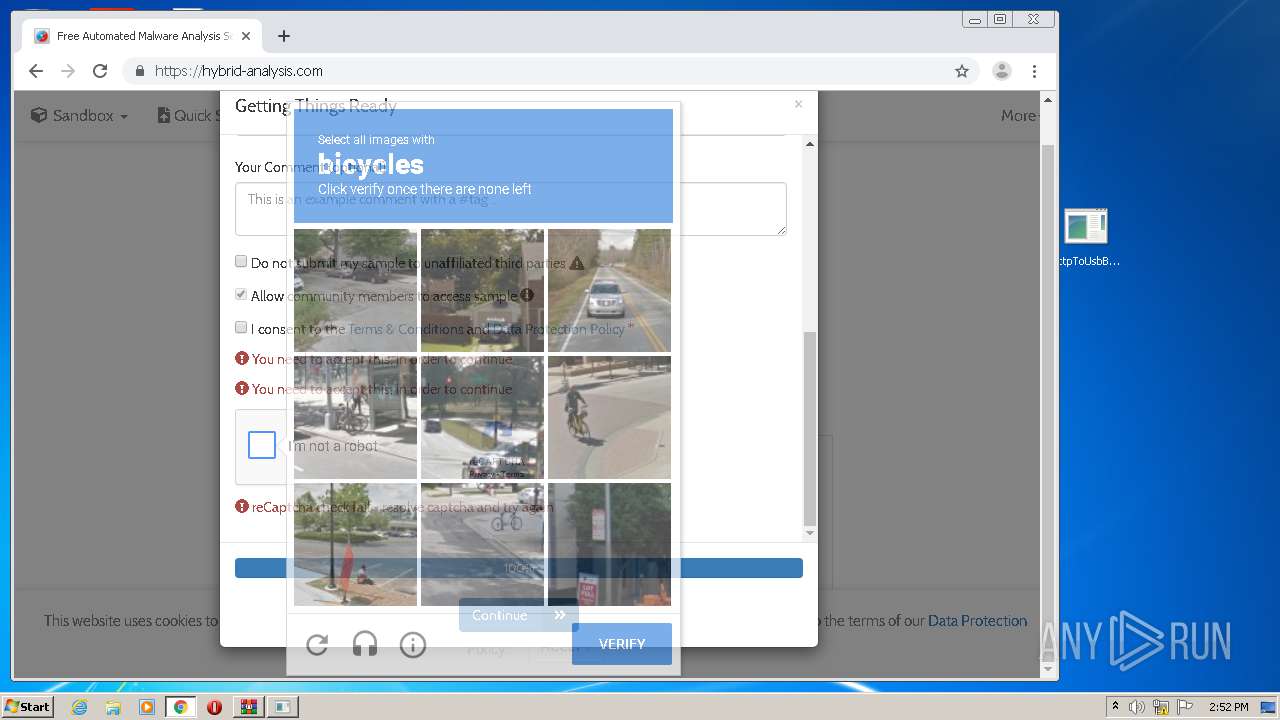The image size is (1280, 720).
Task: Check the Terms & Conditions consent box
Action: 241,327
